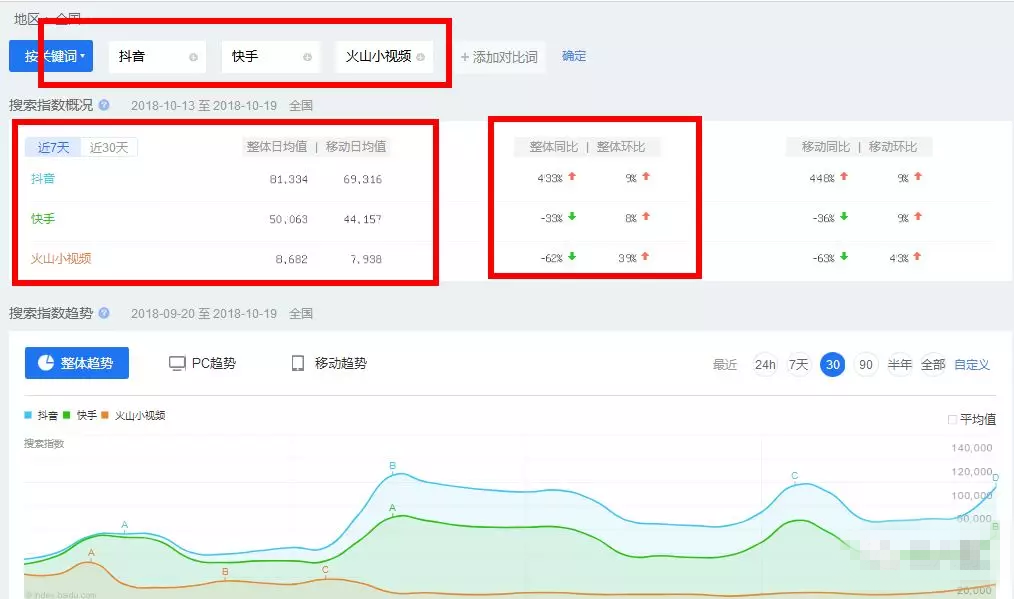1014x599 pixels.
Task: Click the green down arrow beside -36%
Action: (x=844, y=217)
